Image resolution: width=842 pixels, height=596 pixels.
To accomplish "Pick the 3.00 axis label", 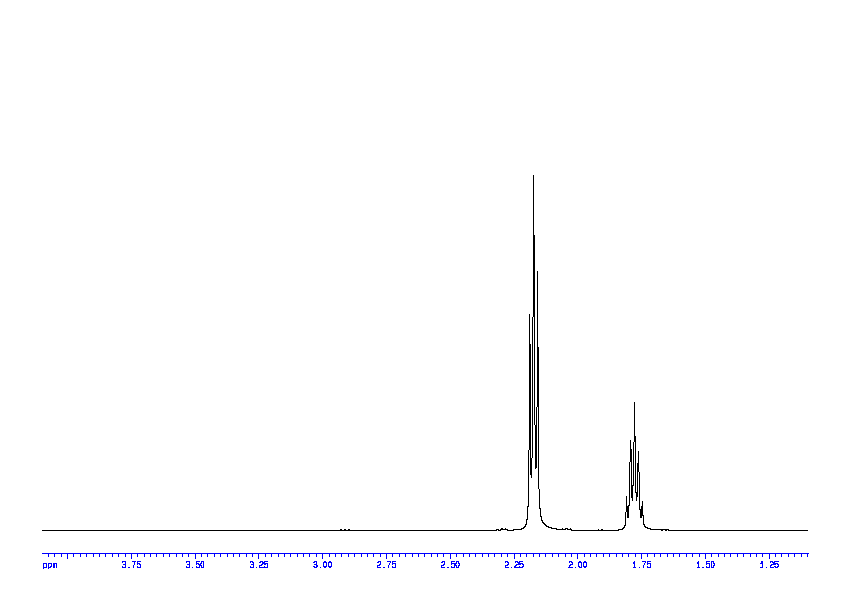I will 322,565.
